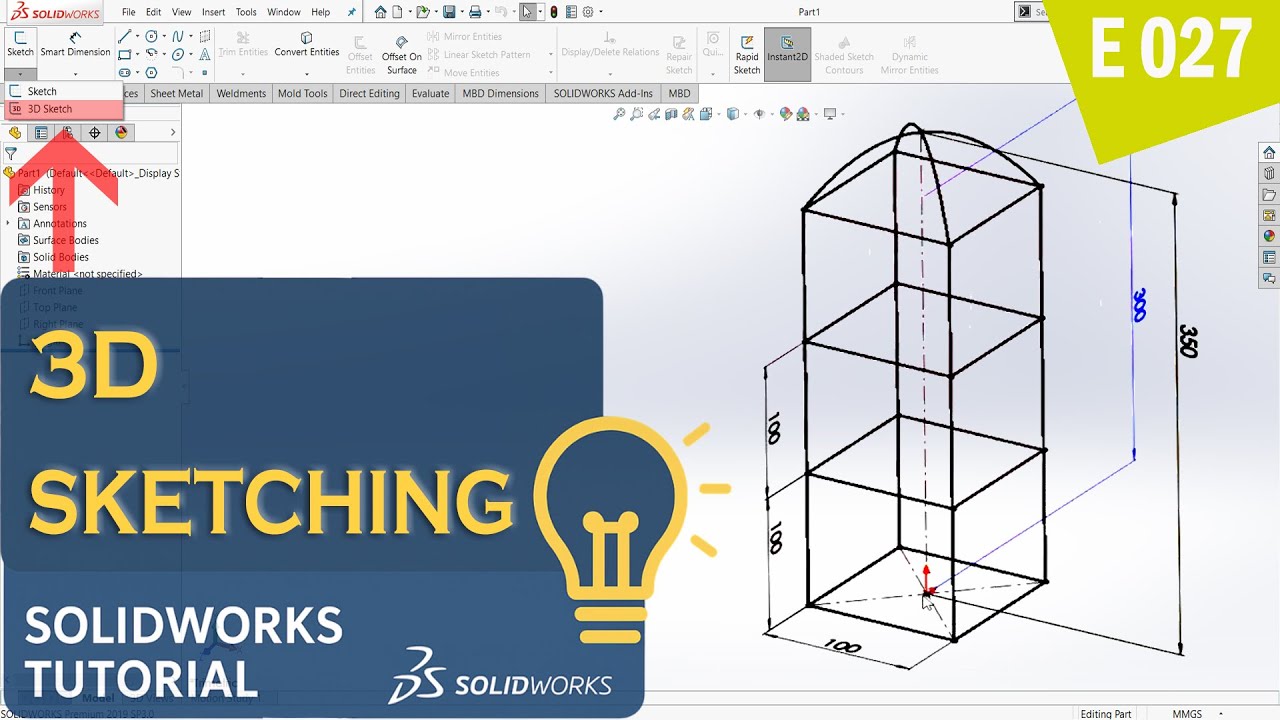Expand feature manager panel chevron
Screen dimensions: 1280x720
[x=173, y=132]
